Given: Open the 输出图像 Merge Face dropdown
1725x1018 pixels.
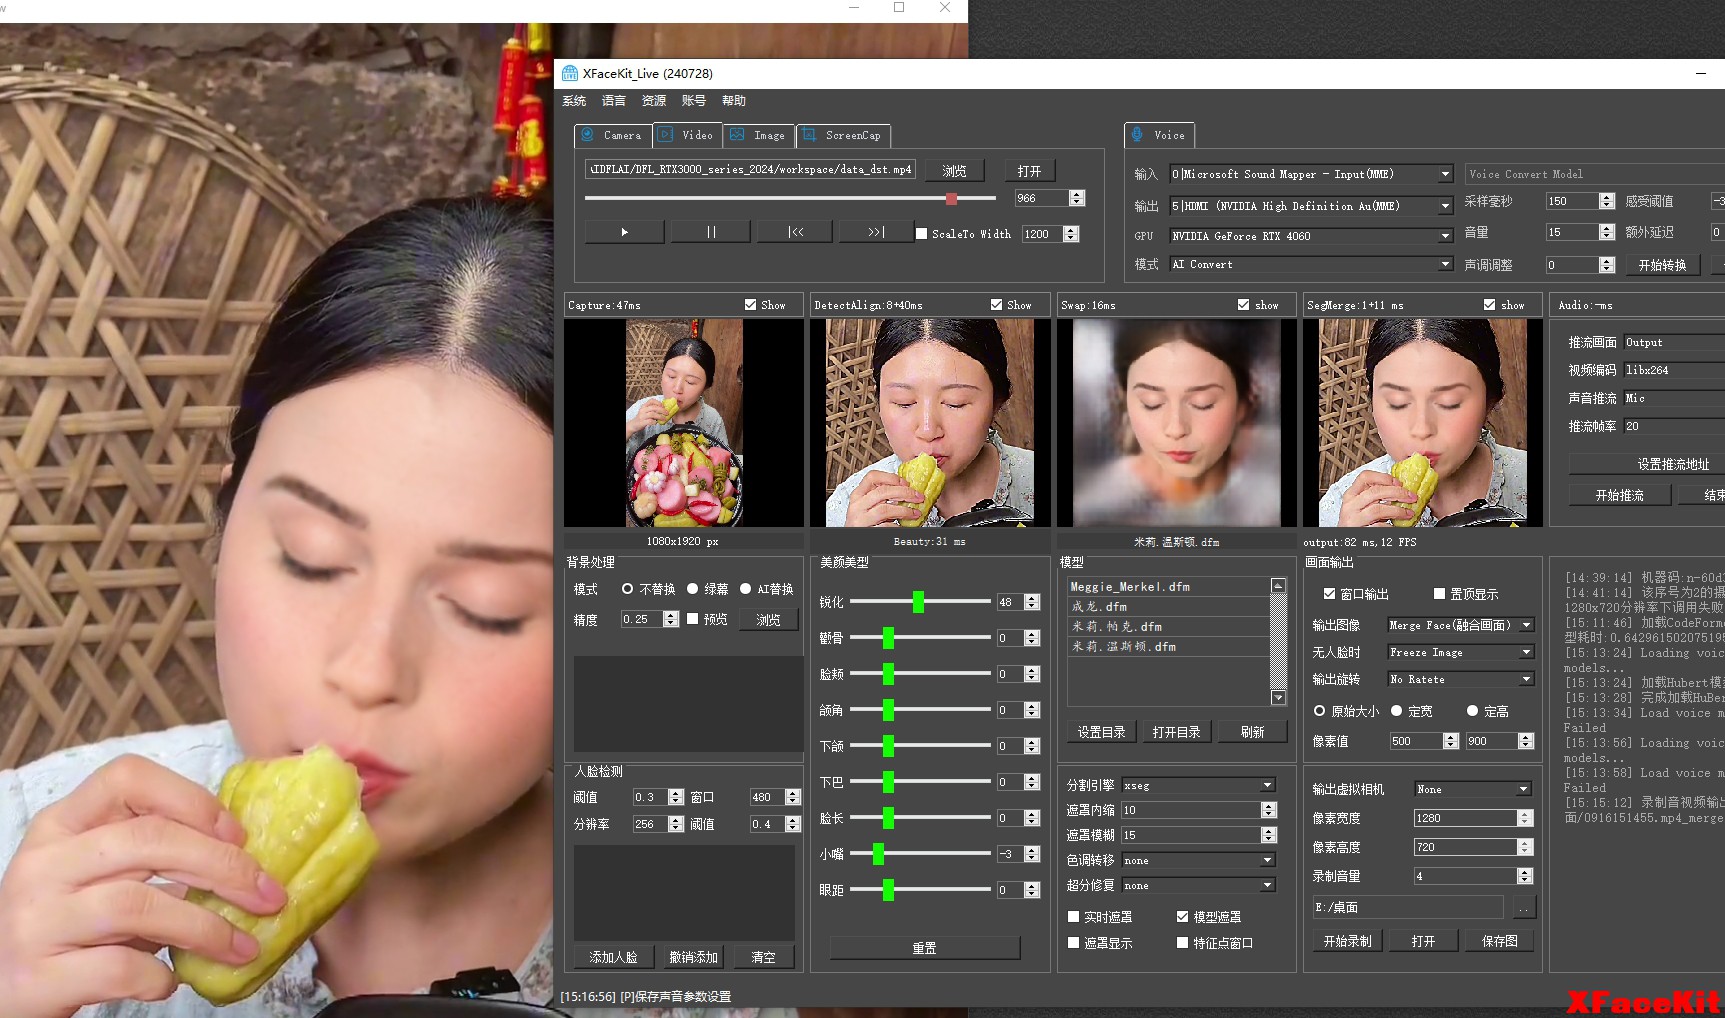Looking at the screenshot, I should pyautogui.click(x=1460, y=625).
